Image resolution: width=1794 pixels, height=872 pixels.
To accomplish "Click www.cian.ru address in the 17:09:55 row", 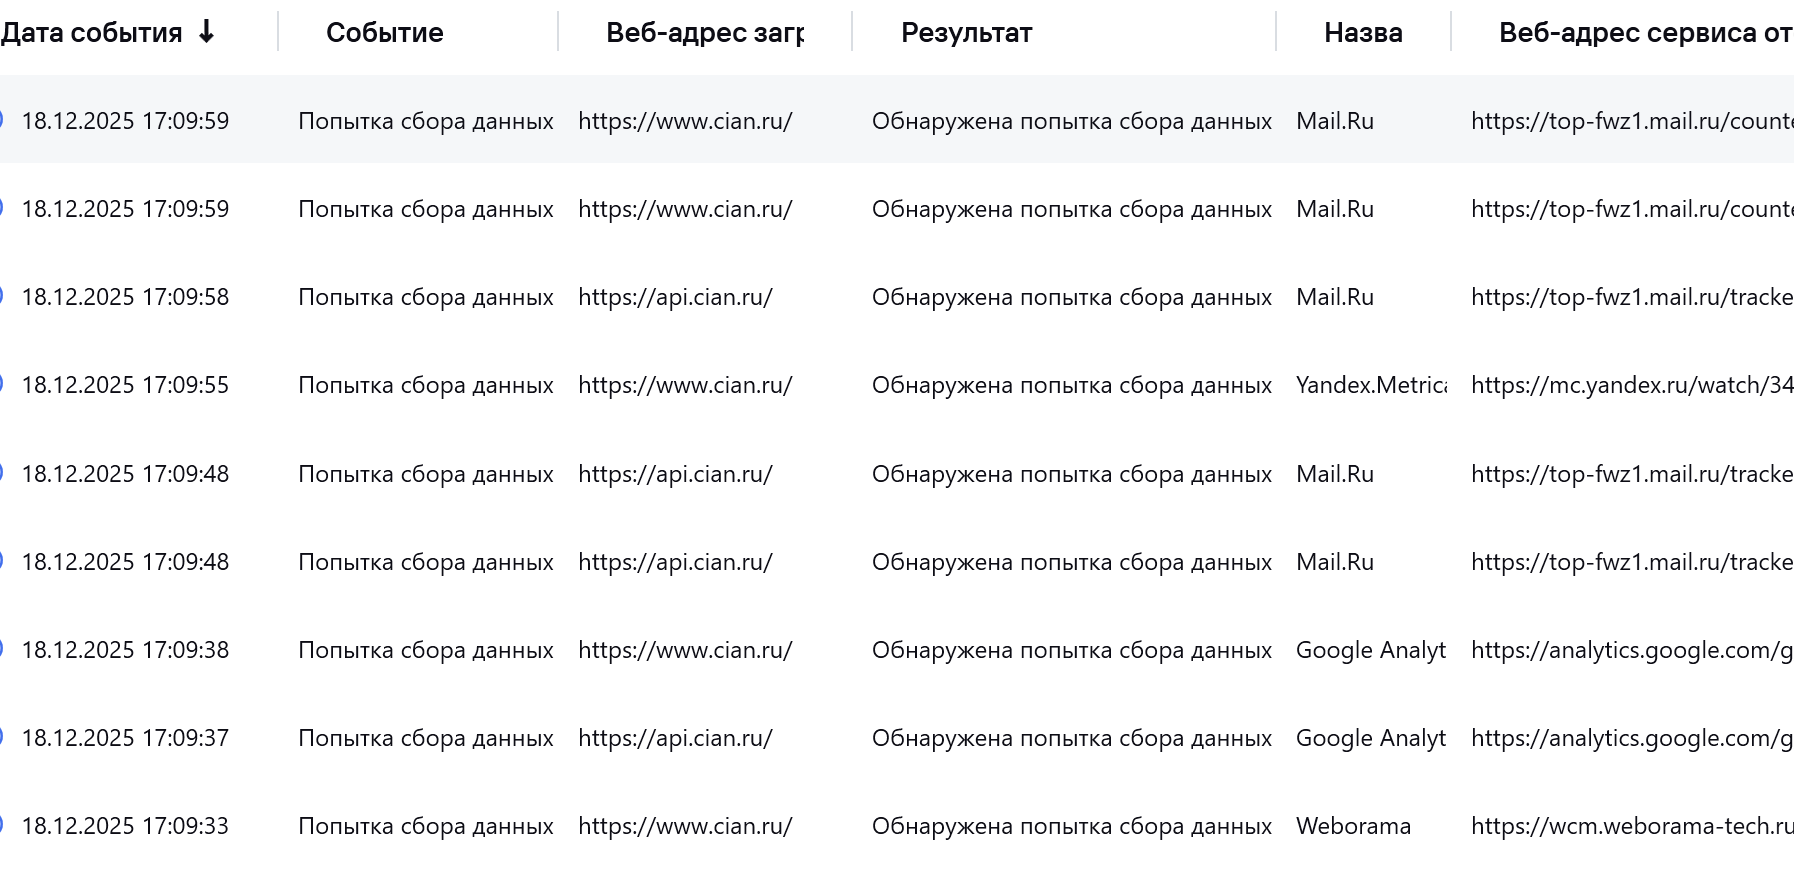I will tap(685, 385).
